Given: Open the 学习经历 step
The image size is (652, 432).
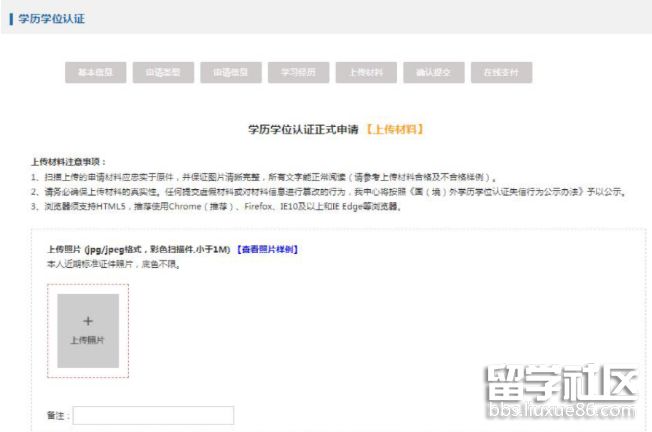Looking at the screenshot, I should [x=298, y=73].
